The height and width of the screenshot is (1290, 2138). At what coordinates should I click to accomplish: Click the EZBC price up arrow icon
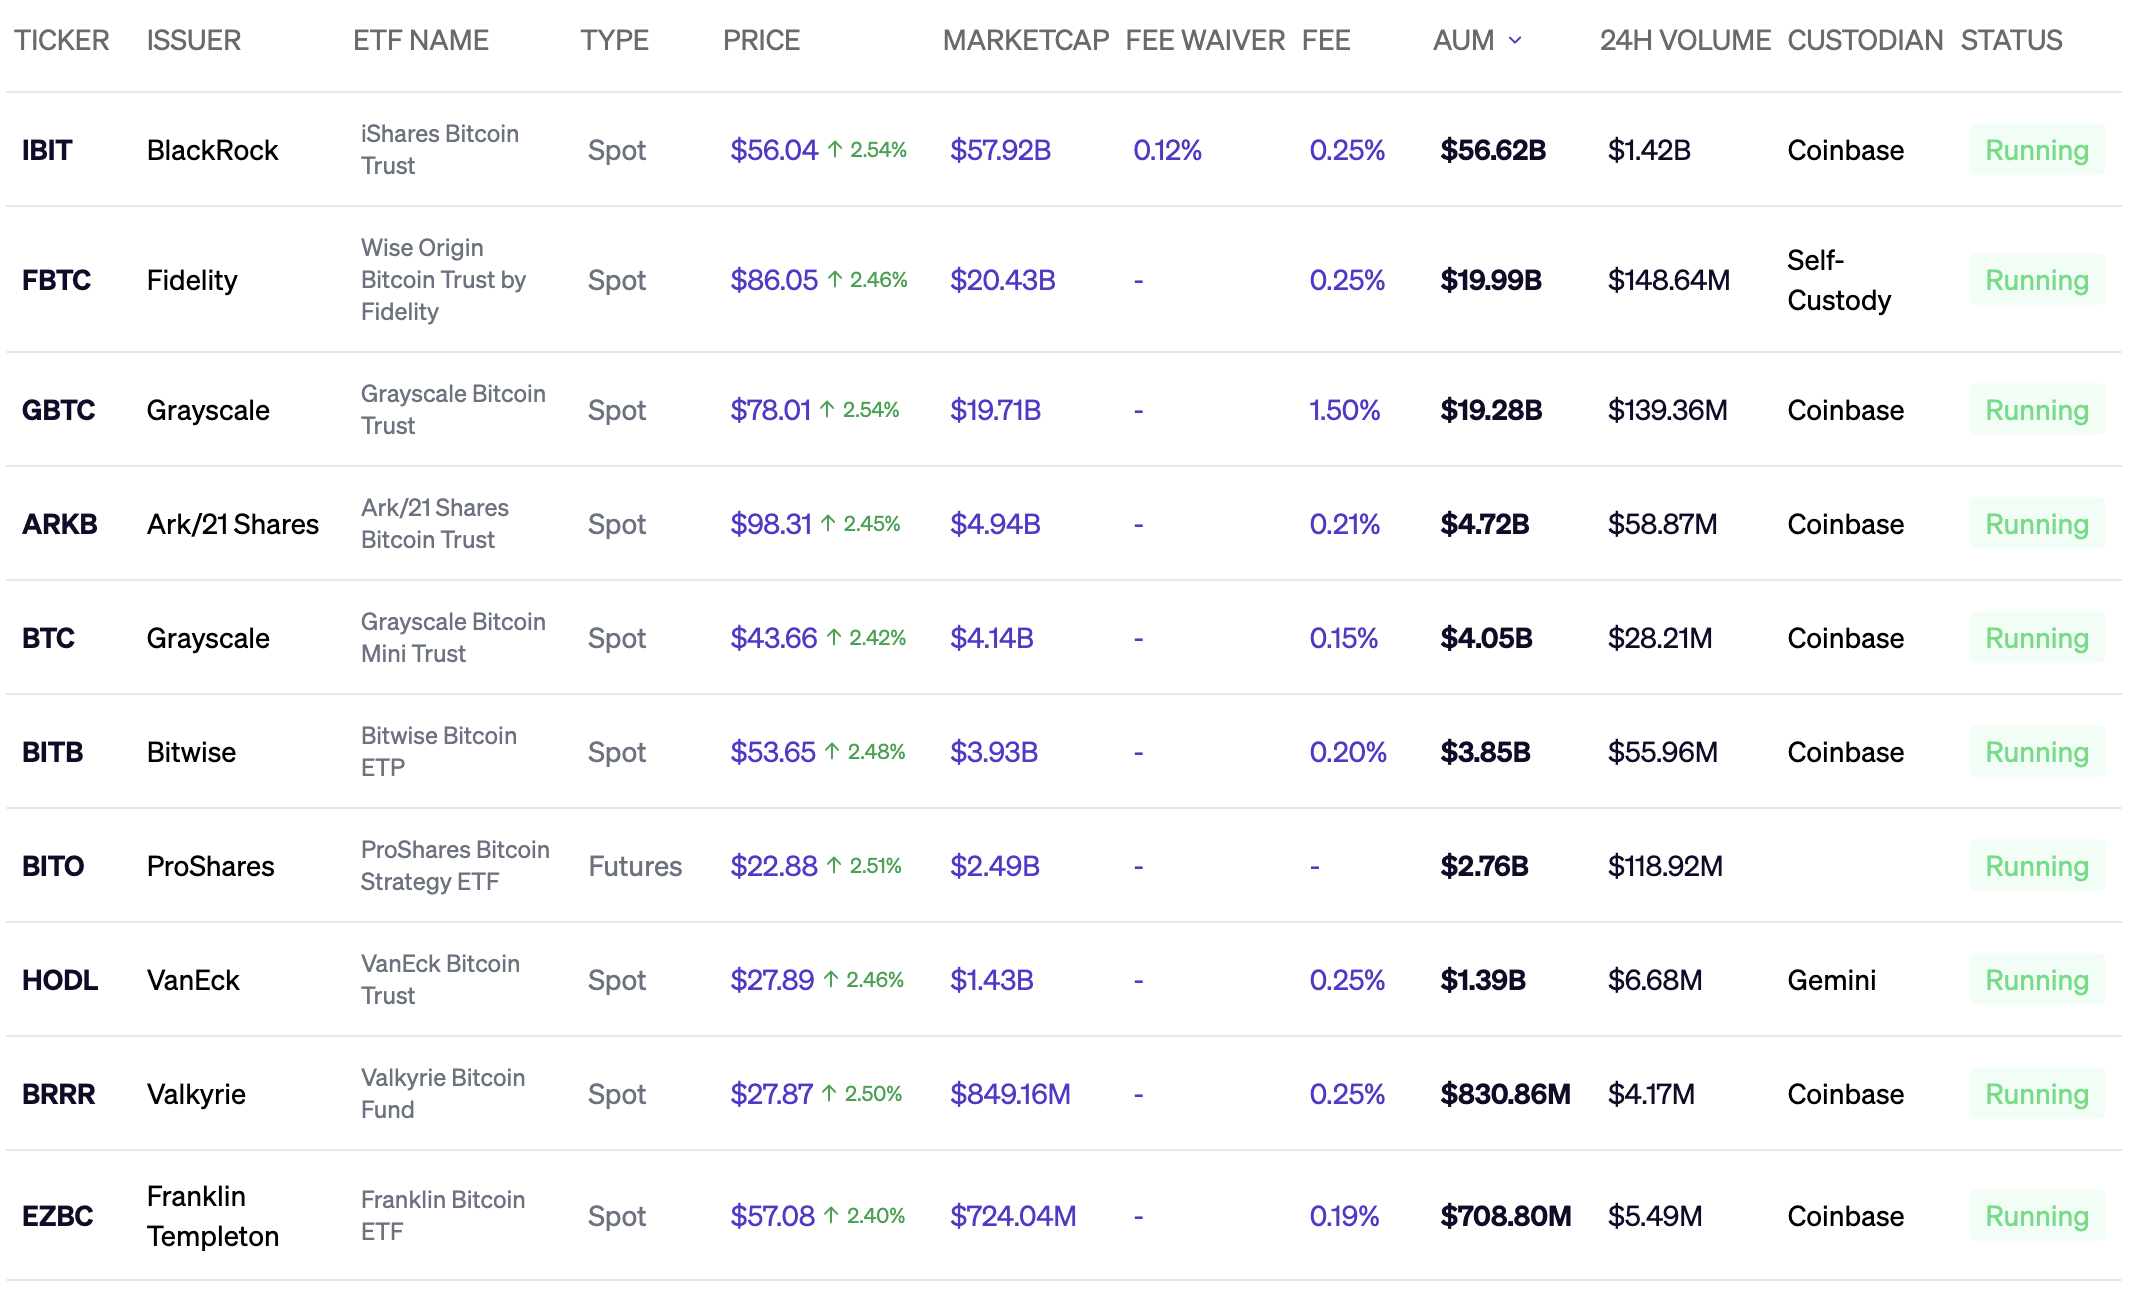pyautogui.click(x=831, y=1216)
